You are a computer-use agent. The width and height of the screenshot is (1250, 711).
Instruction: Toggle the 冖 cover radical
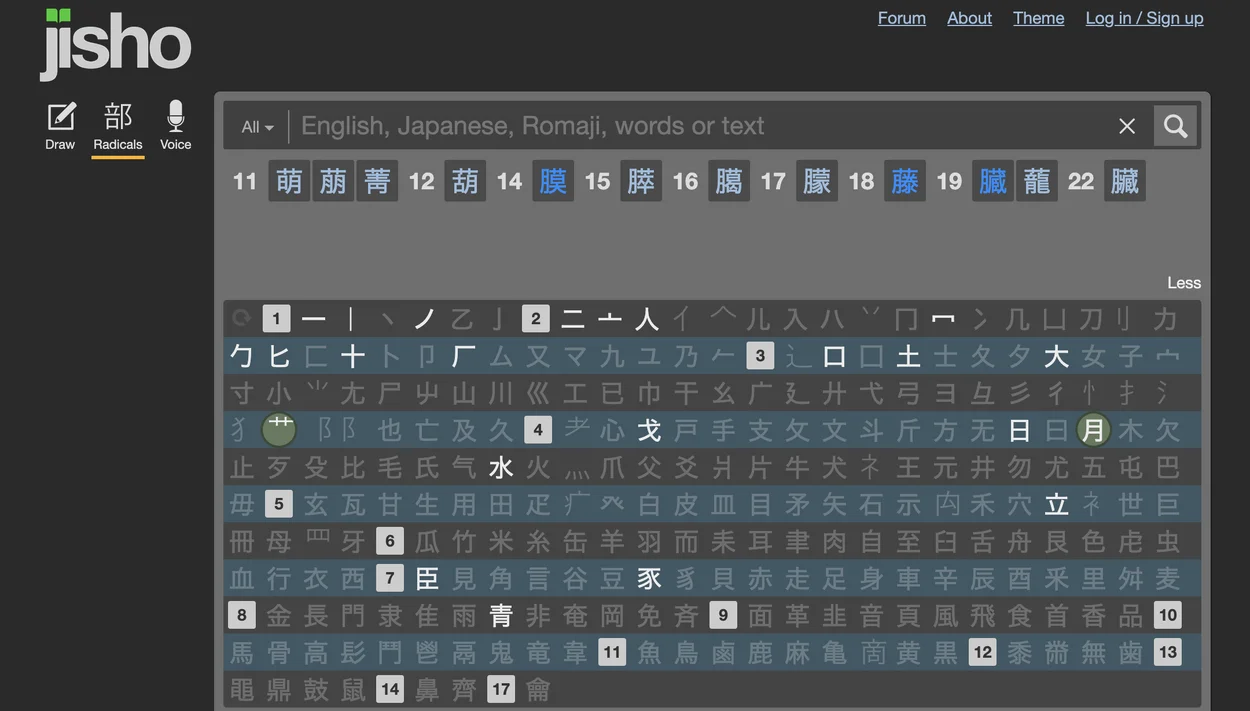(x=943, y=319)
